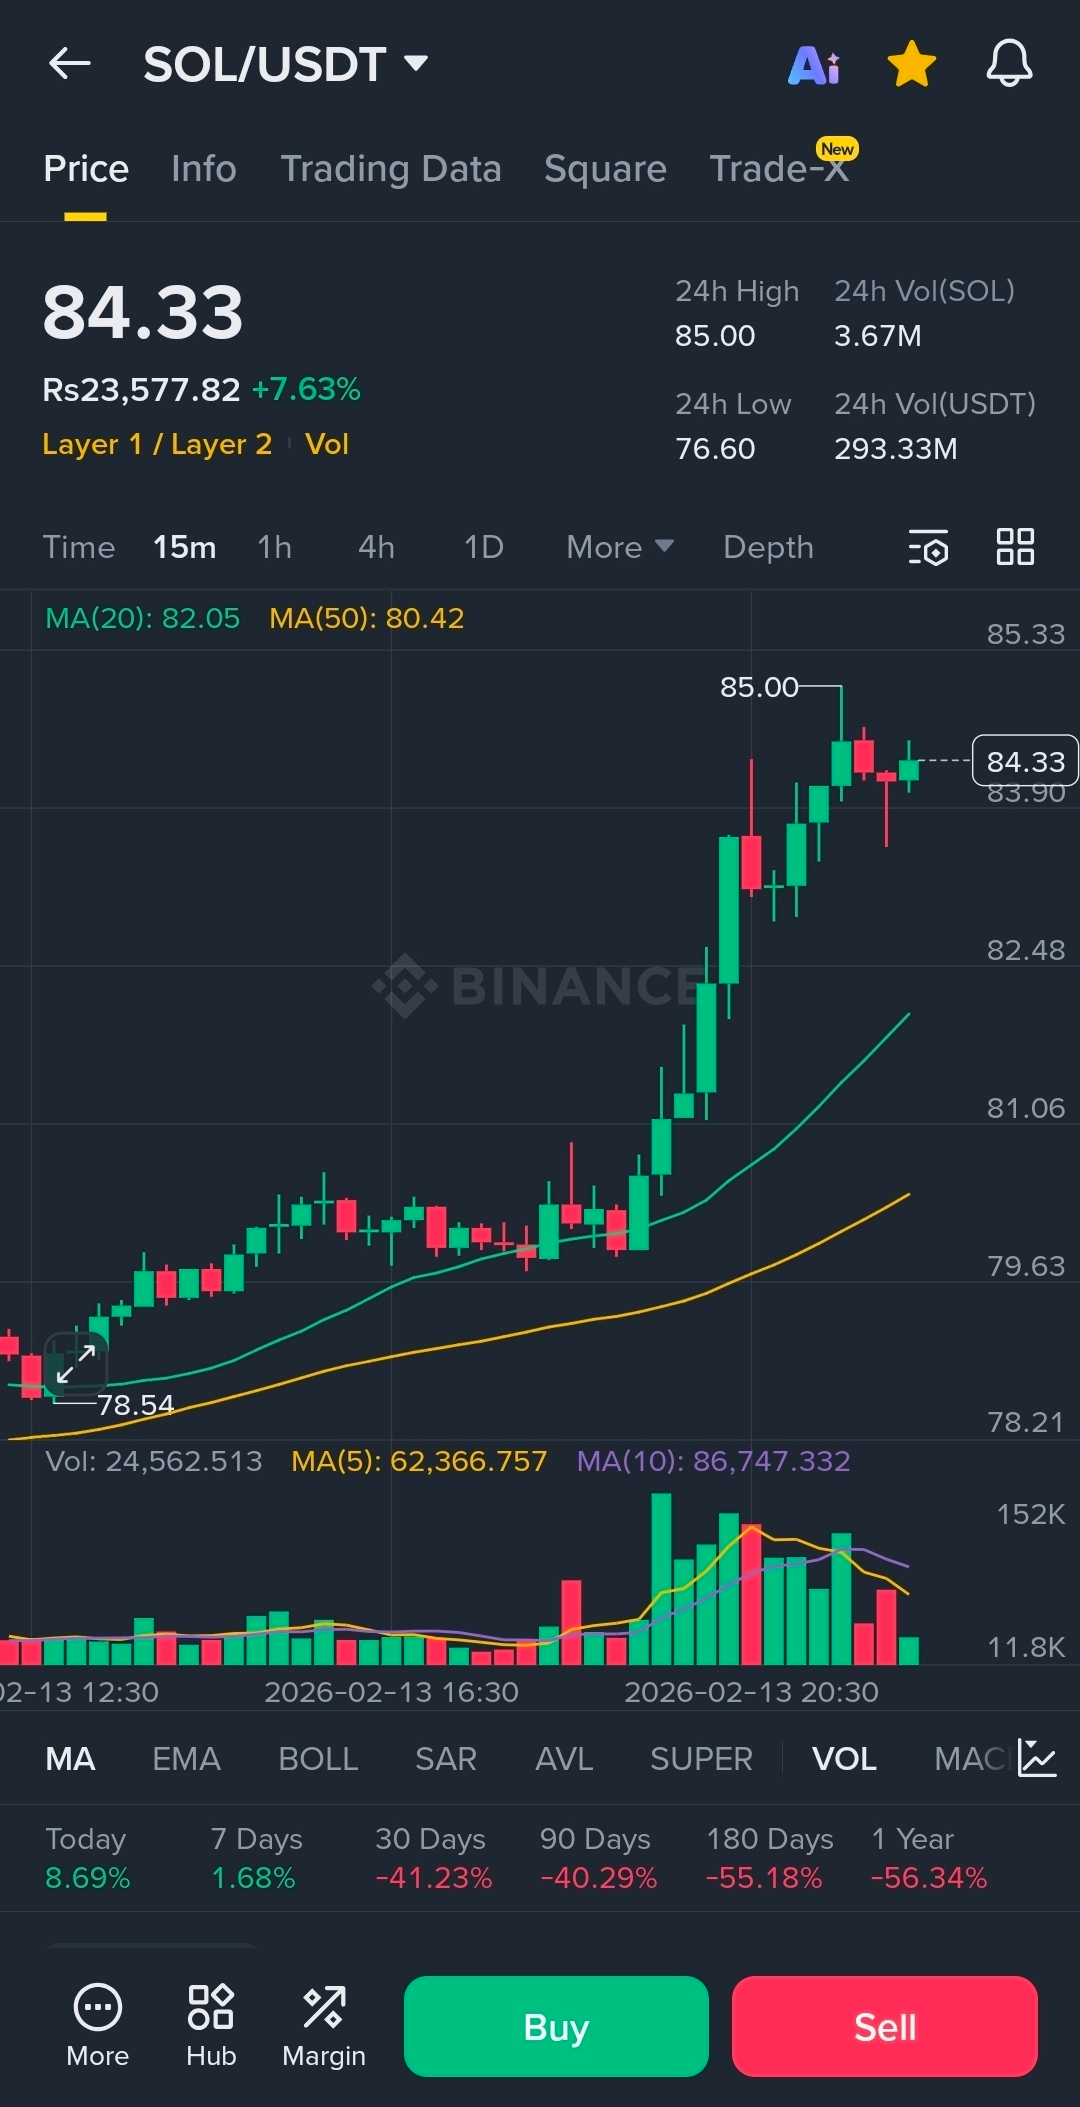This screenshot has height=2107, width=1080.
Task: Expand the More timeframes dropdown
Action: tap(619, 547)
